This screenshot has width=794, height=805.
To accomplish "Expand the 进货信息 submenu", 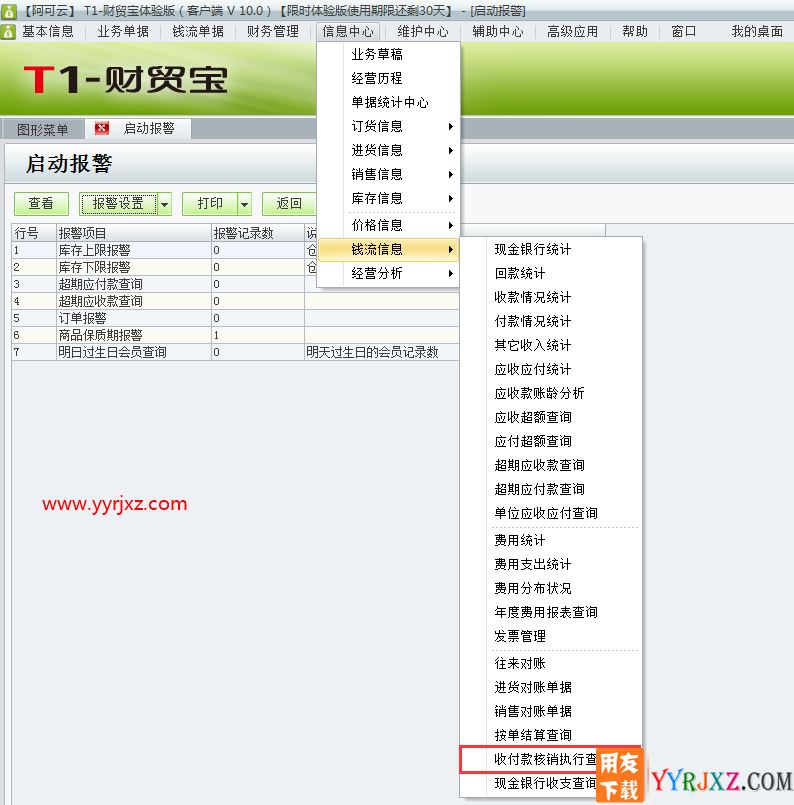I will (389, 150).
